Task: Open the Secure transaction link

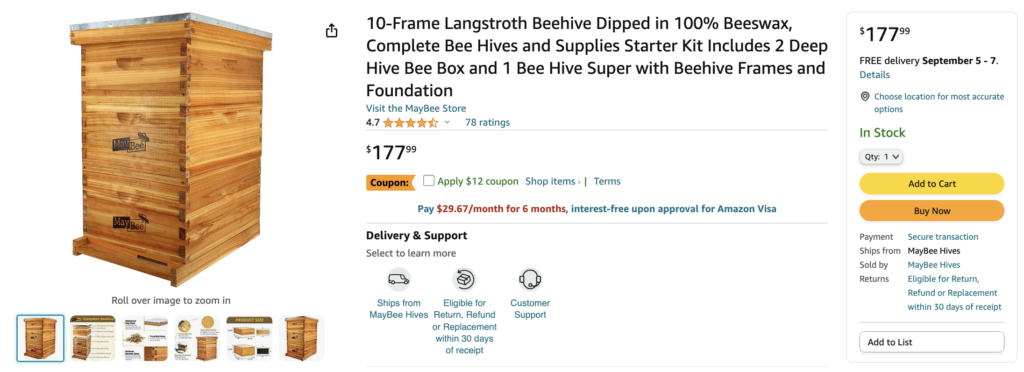Action: pos(943,237)
